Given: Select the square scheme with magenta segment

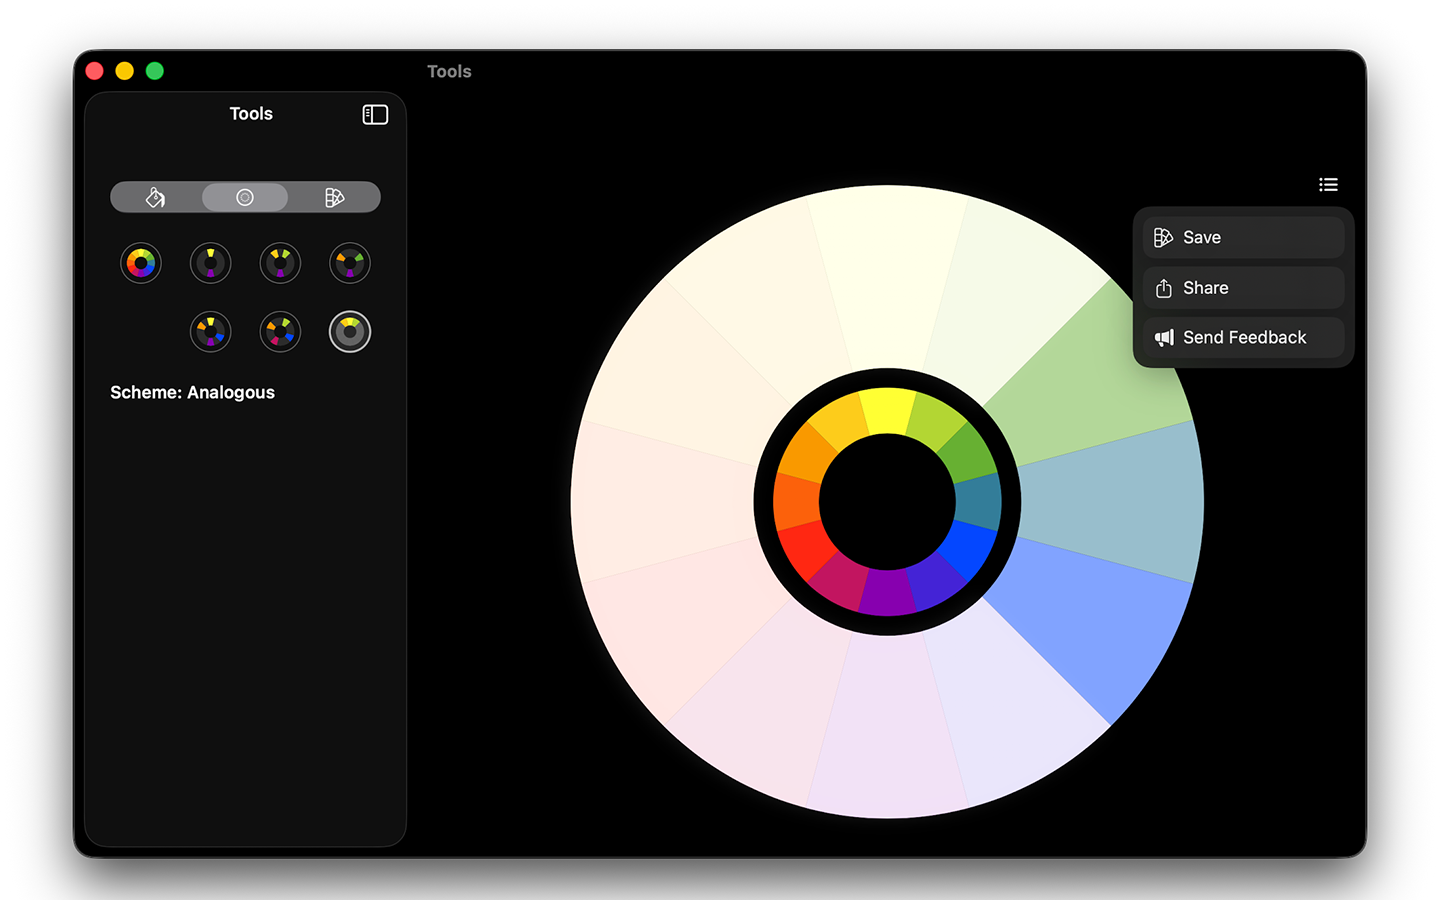Looking at the screenshot, I should click(x=280, y=332).
